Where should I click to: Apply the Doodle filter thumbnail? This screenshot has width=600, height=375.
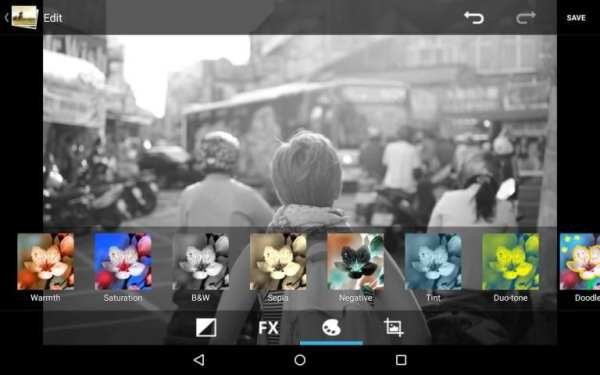click(580, 261)
